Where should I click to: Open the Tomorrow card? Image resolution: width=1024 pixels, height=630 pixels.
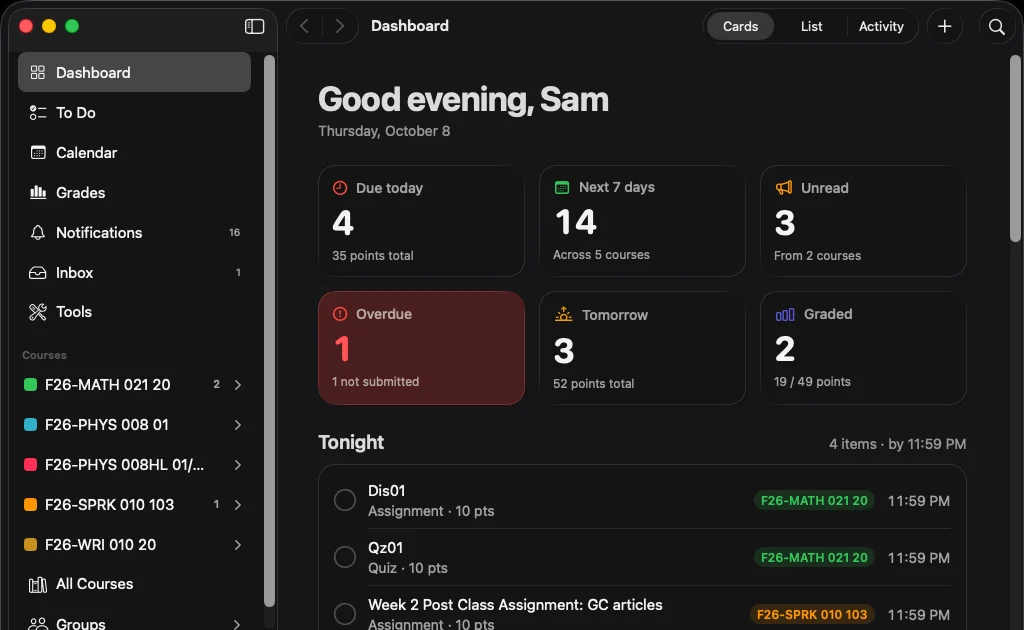[x=642, y=348]
